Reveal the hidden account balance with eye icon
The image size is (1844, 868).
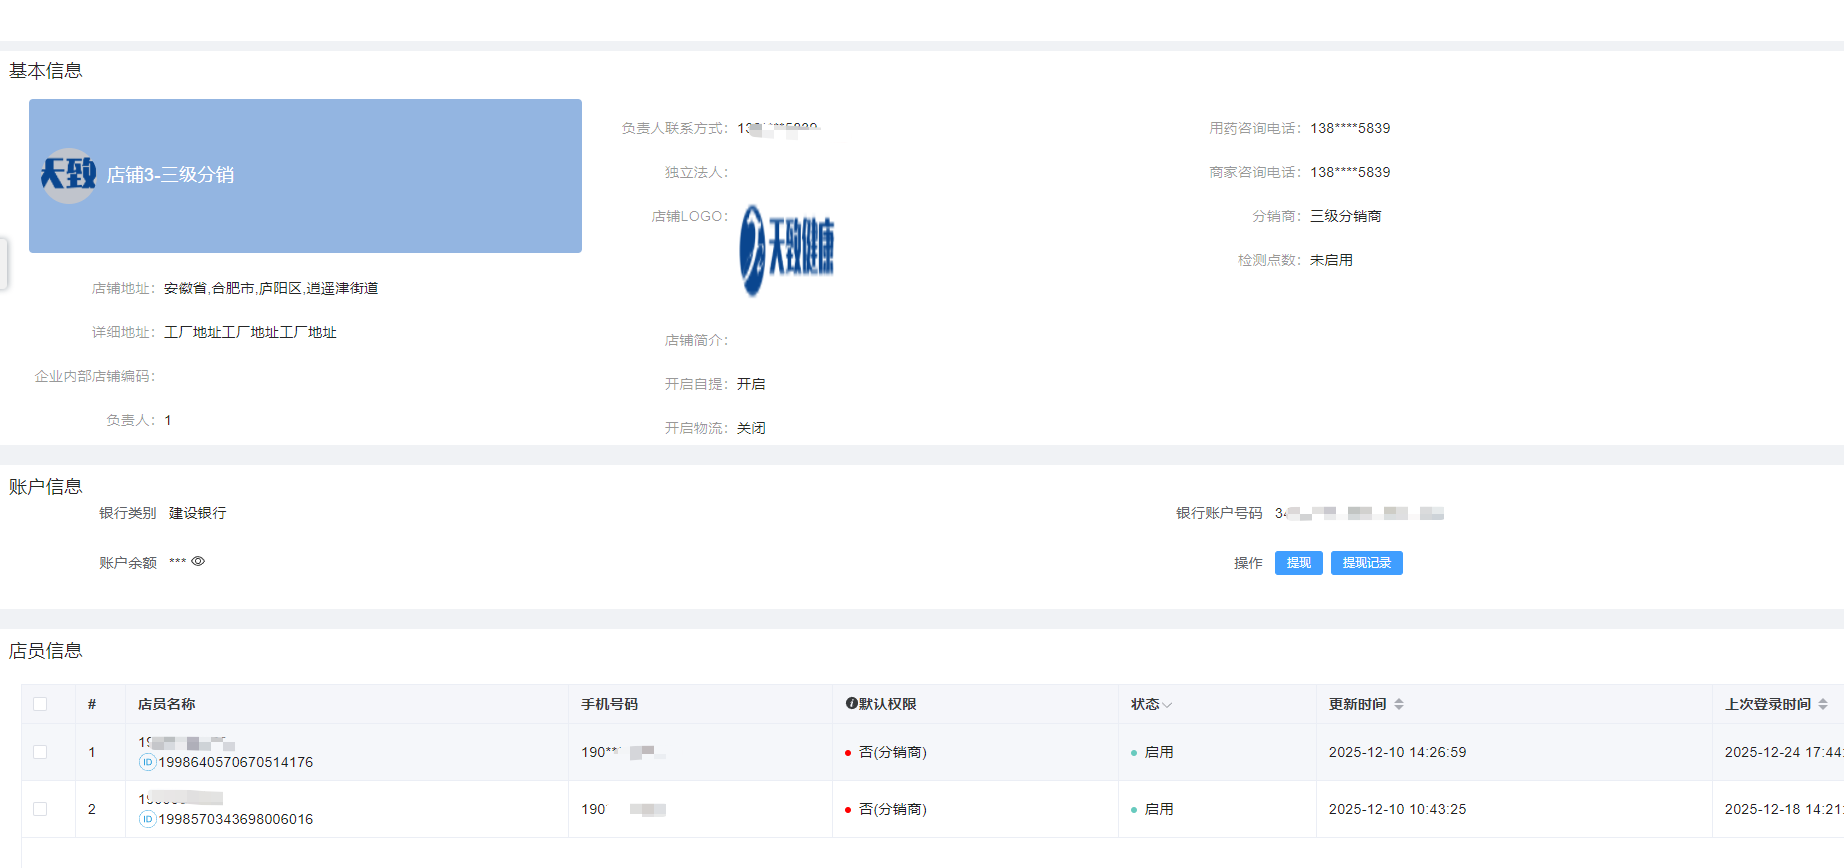198,562
